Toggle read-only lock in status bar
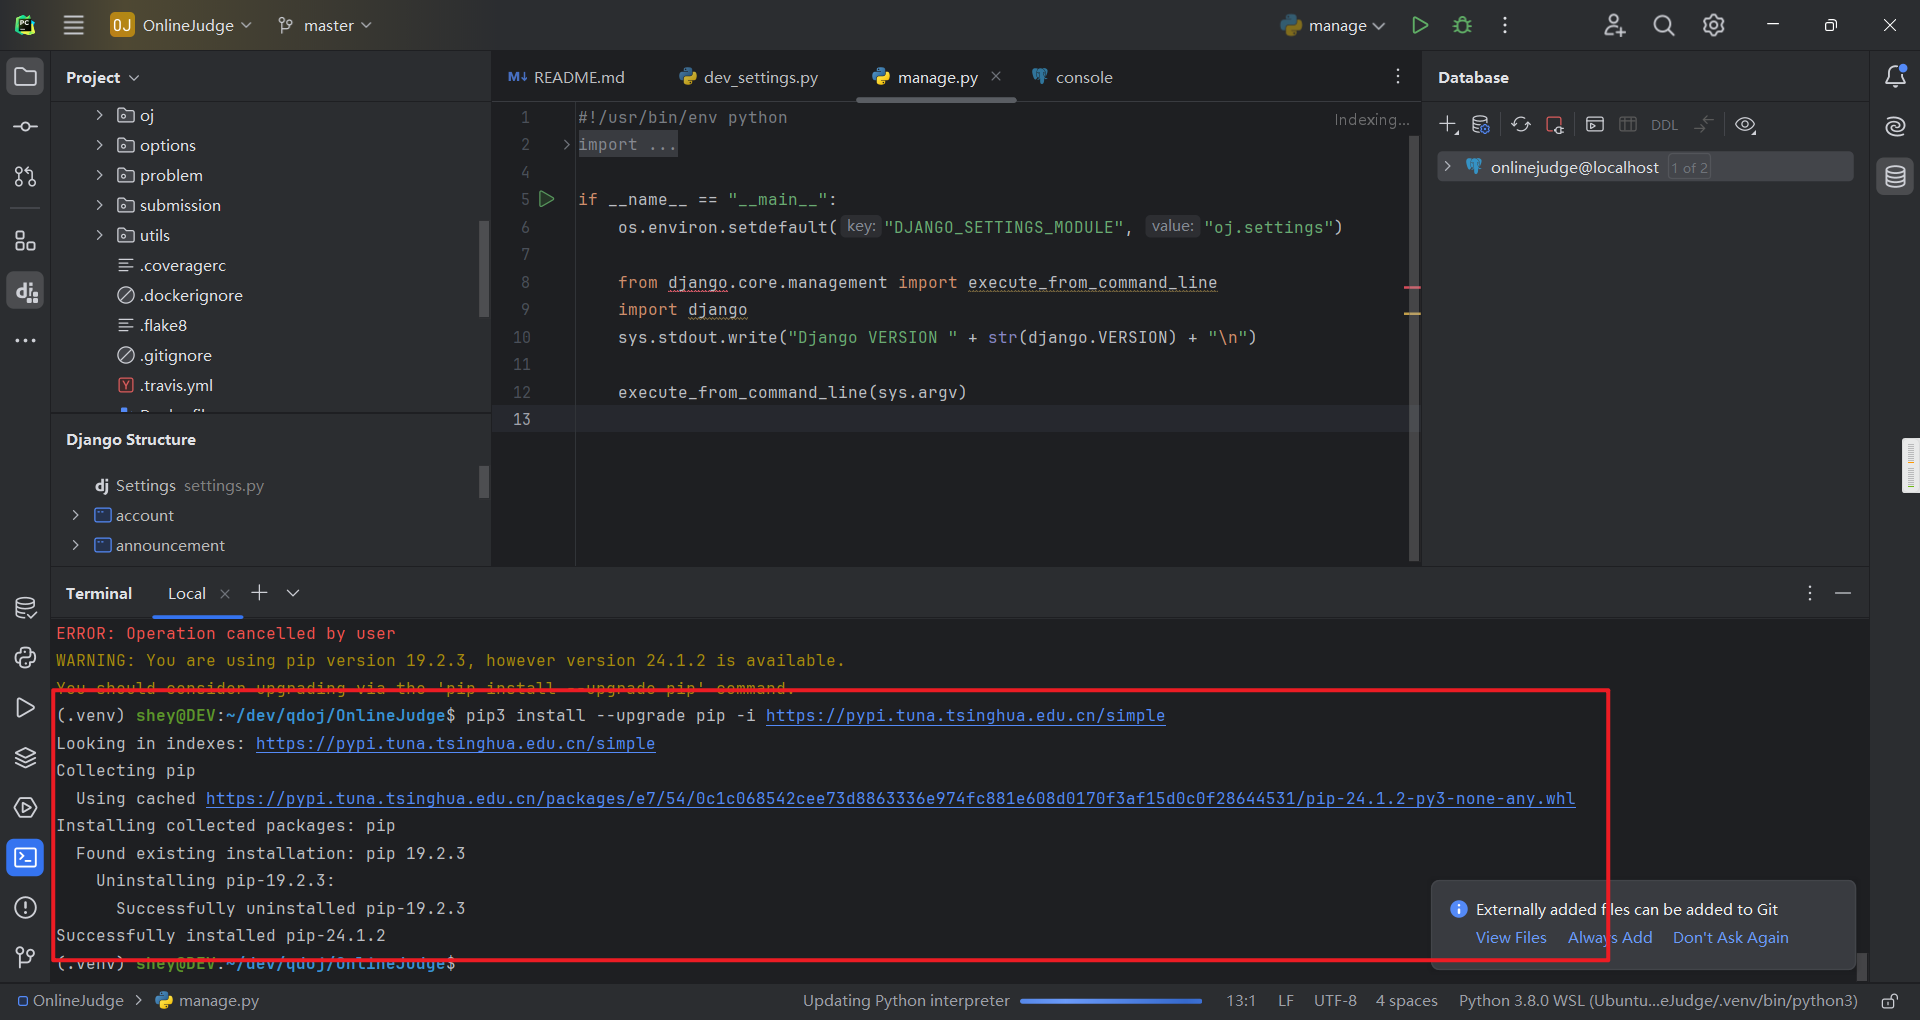Screen dimensions: 1920x1020 (x=1890, y=1001)
